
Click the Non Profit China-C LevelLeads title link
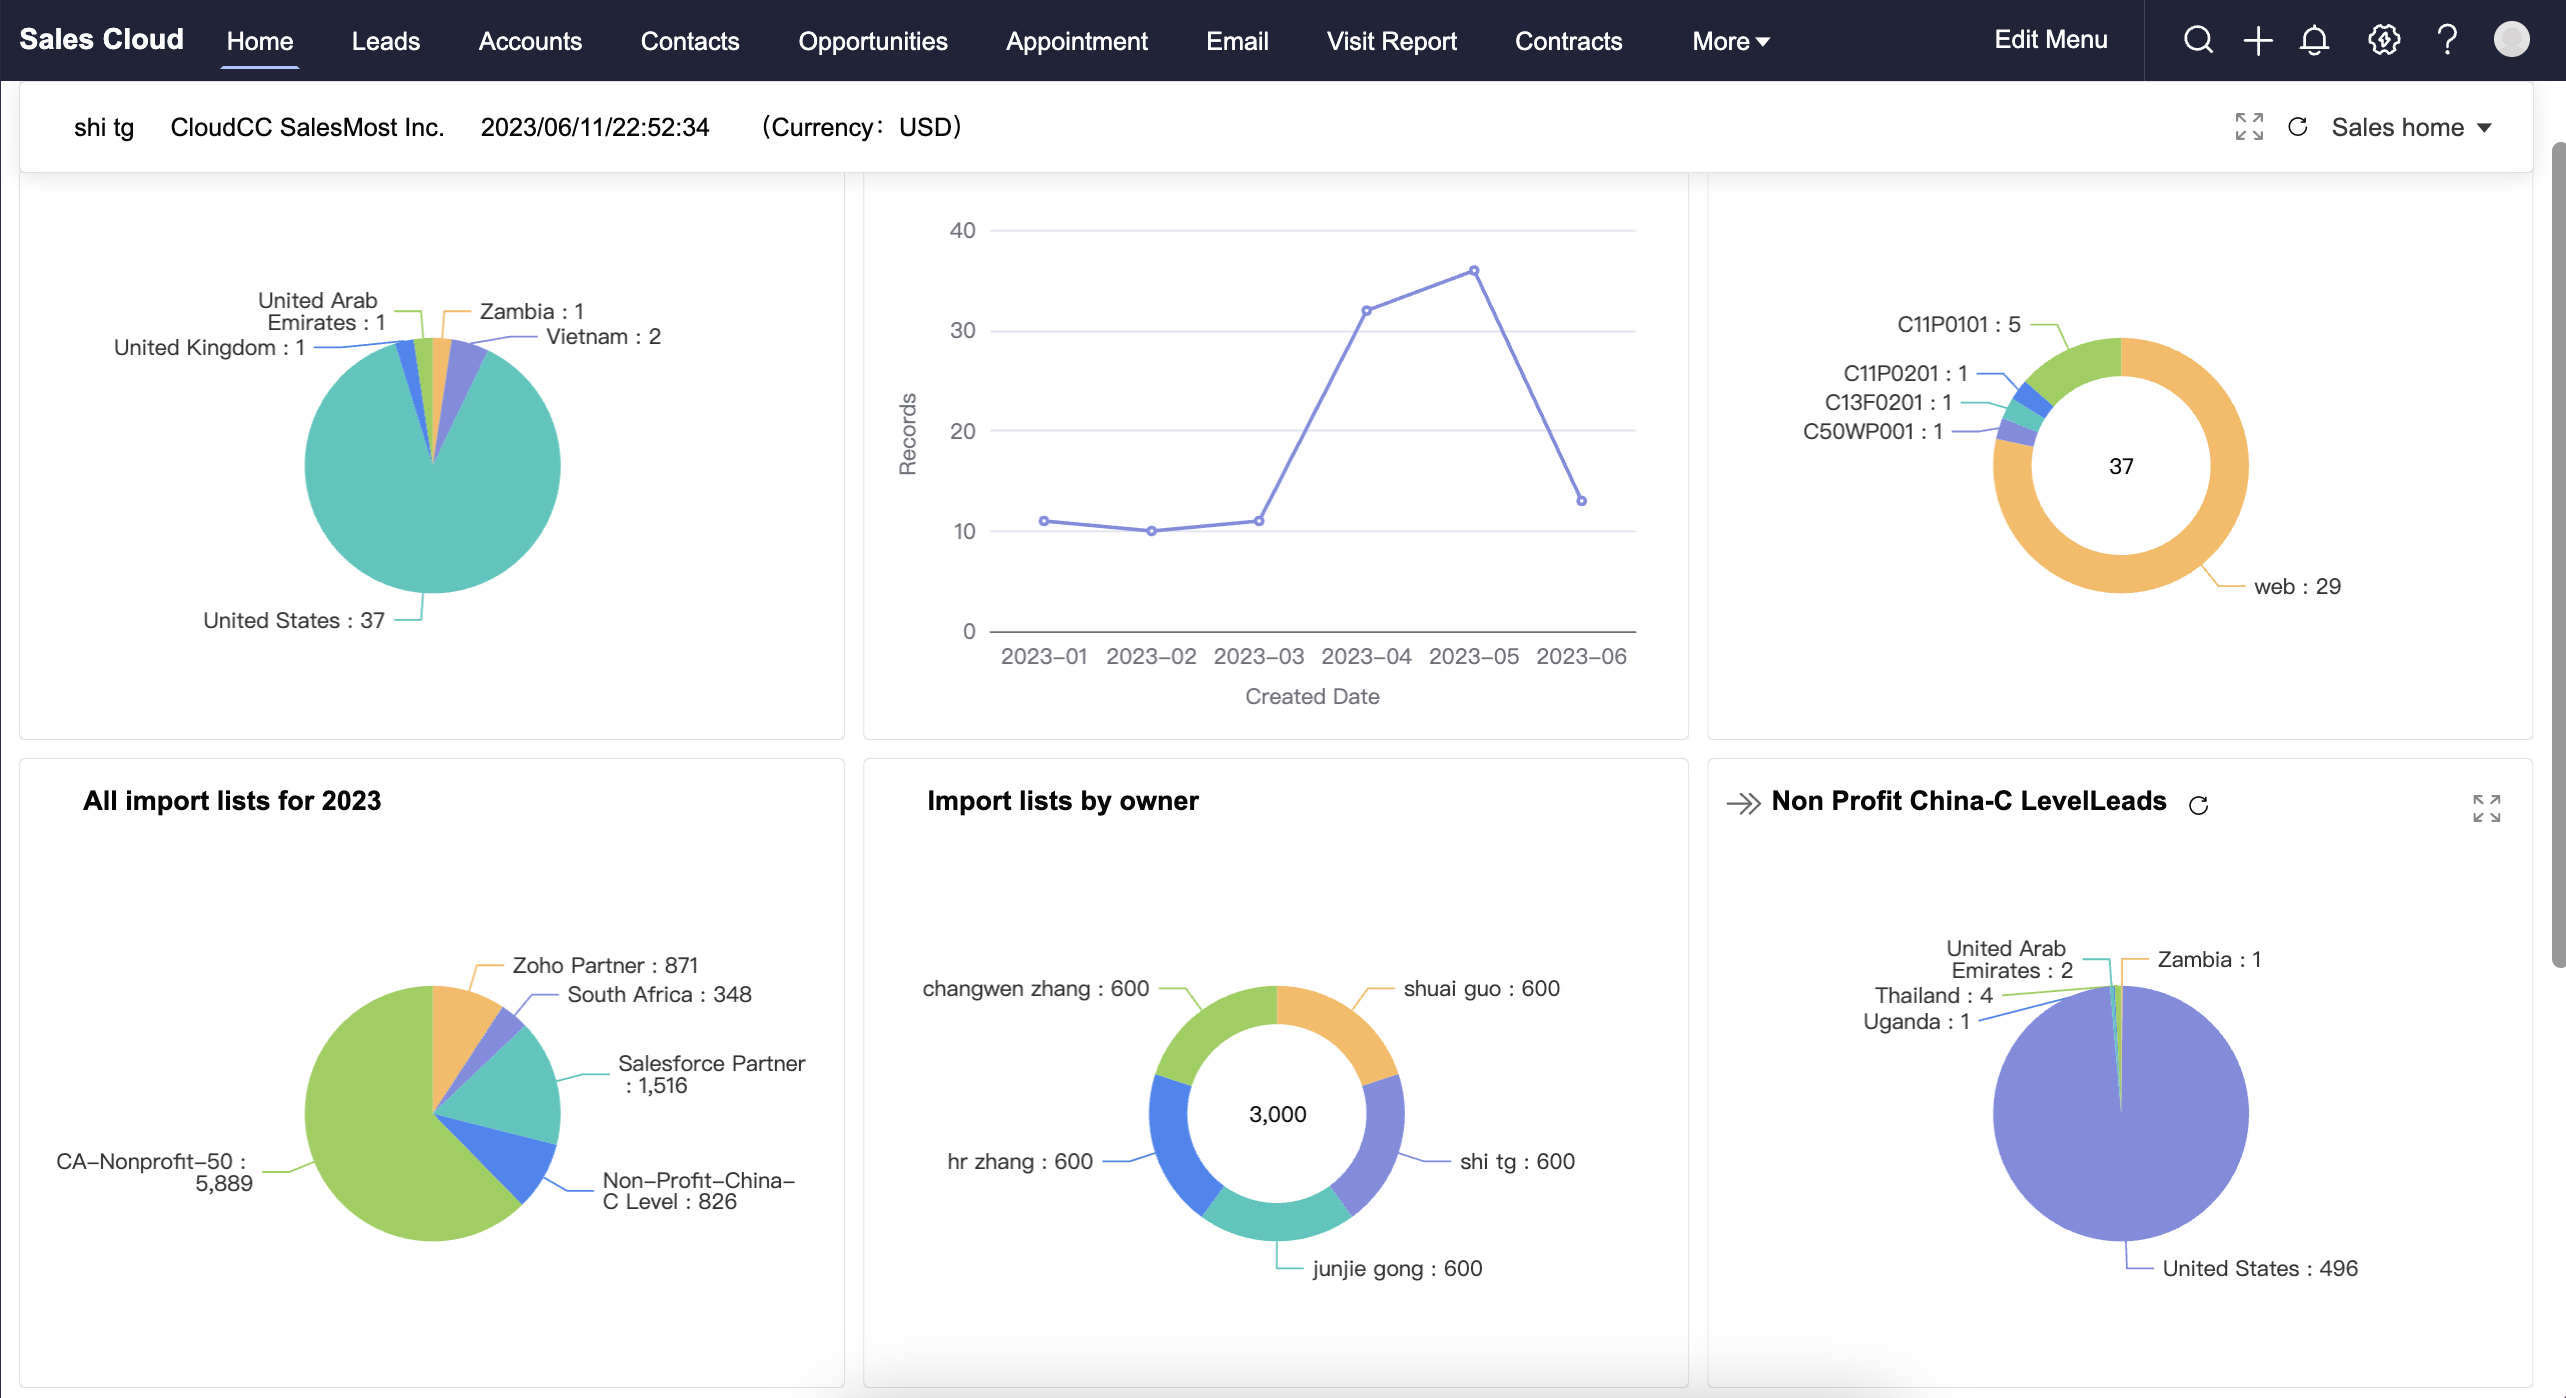pos(1968,801)
